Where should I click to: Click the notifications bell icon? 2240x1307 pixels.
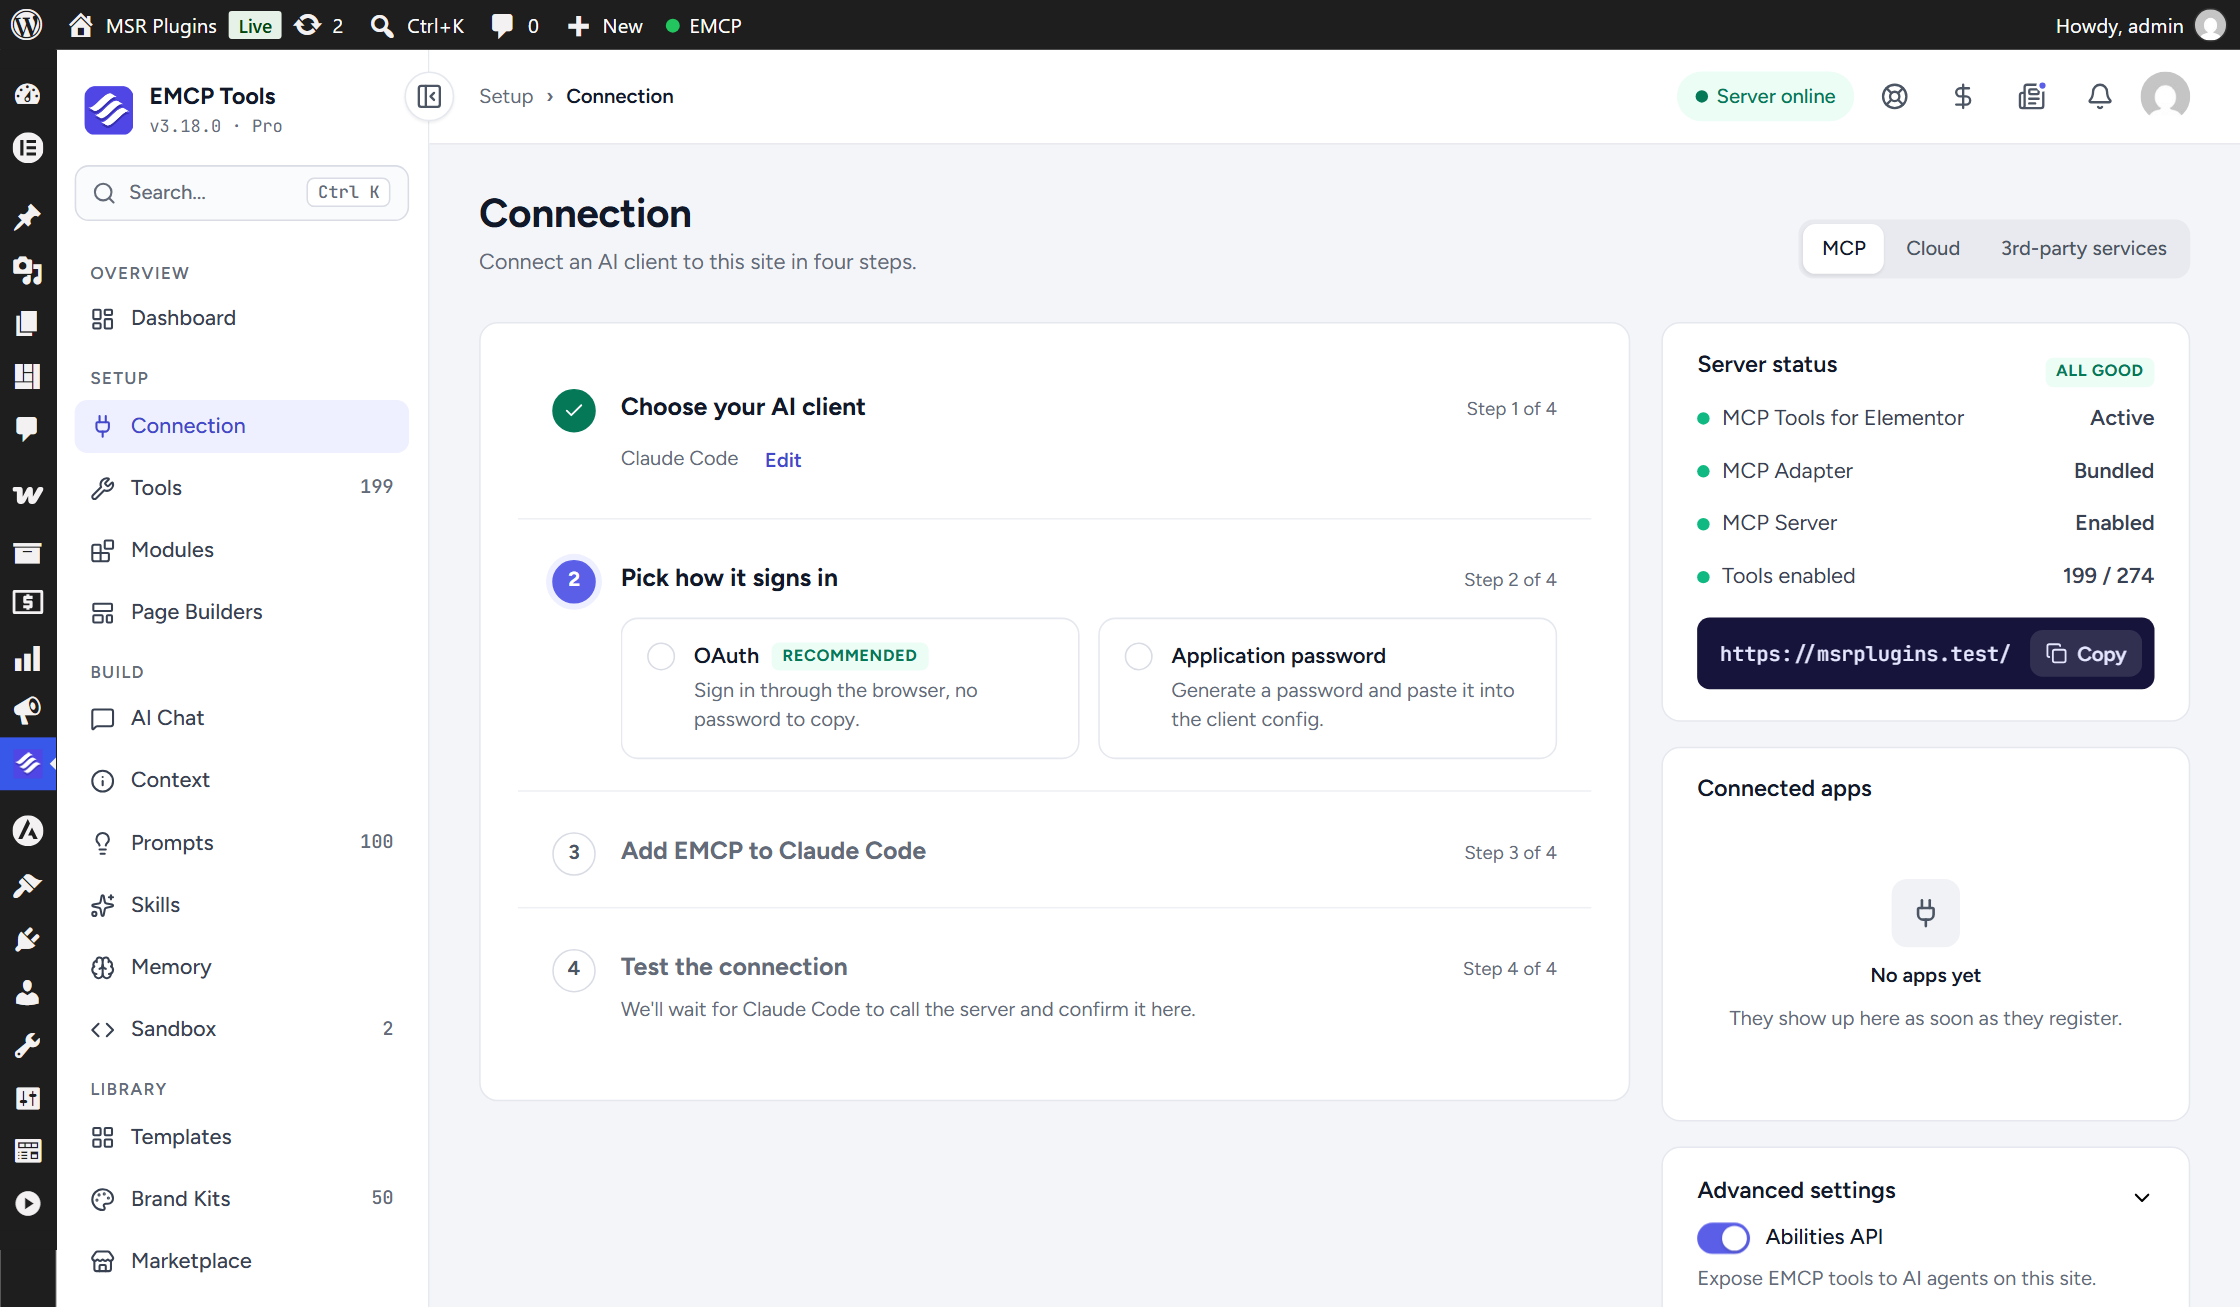[2100, 96]
